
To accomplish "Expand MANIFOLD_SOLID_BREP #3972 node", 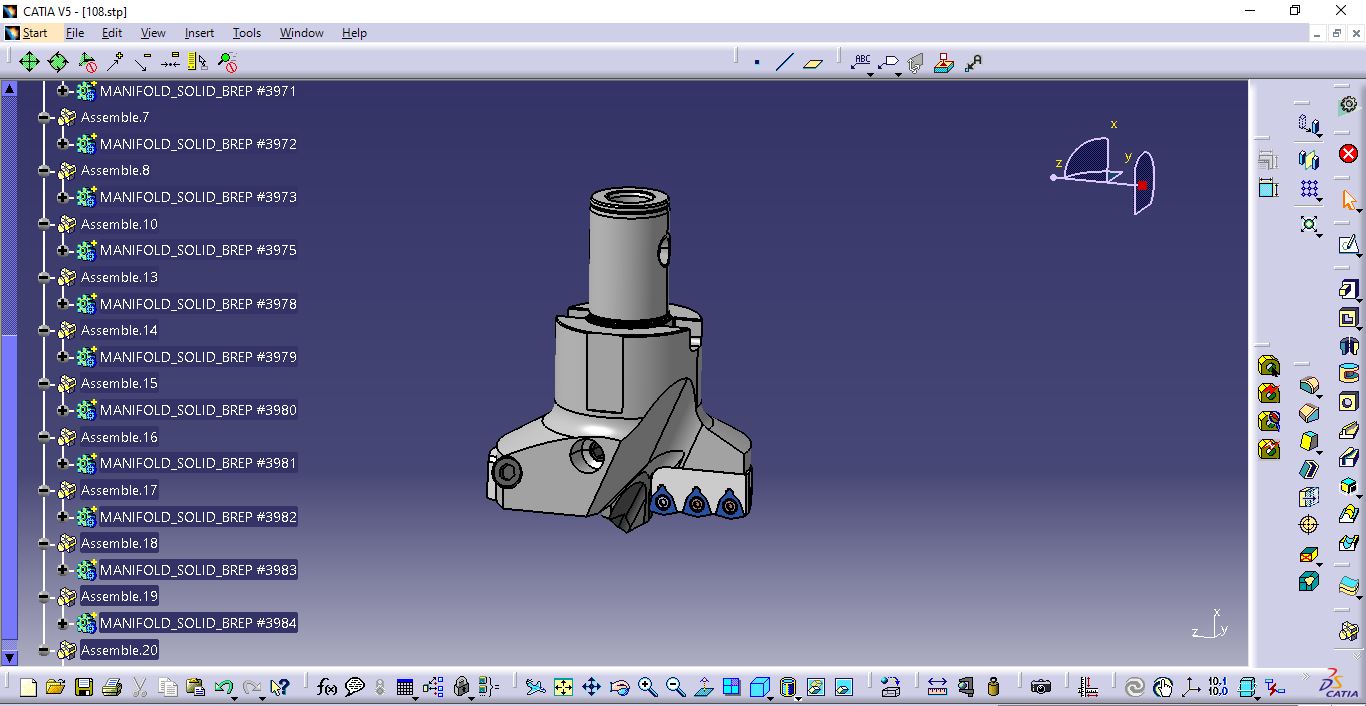I will click(x=63, y=144).
